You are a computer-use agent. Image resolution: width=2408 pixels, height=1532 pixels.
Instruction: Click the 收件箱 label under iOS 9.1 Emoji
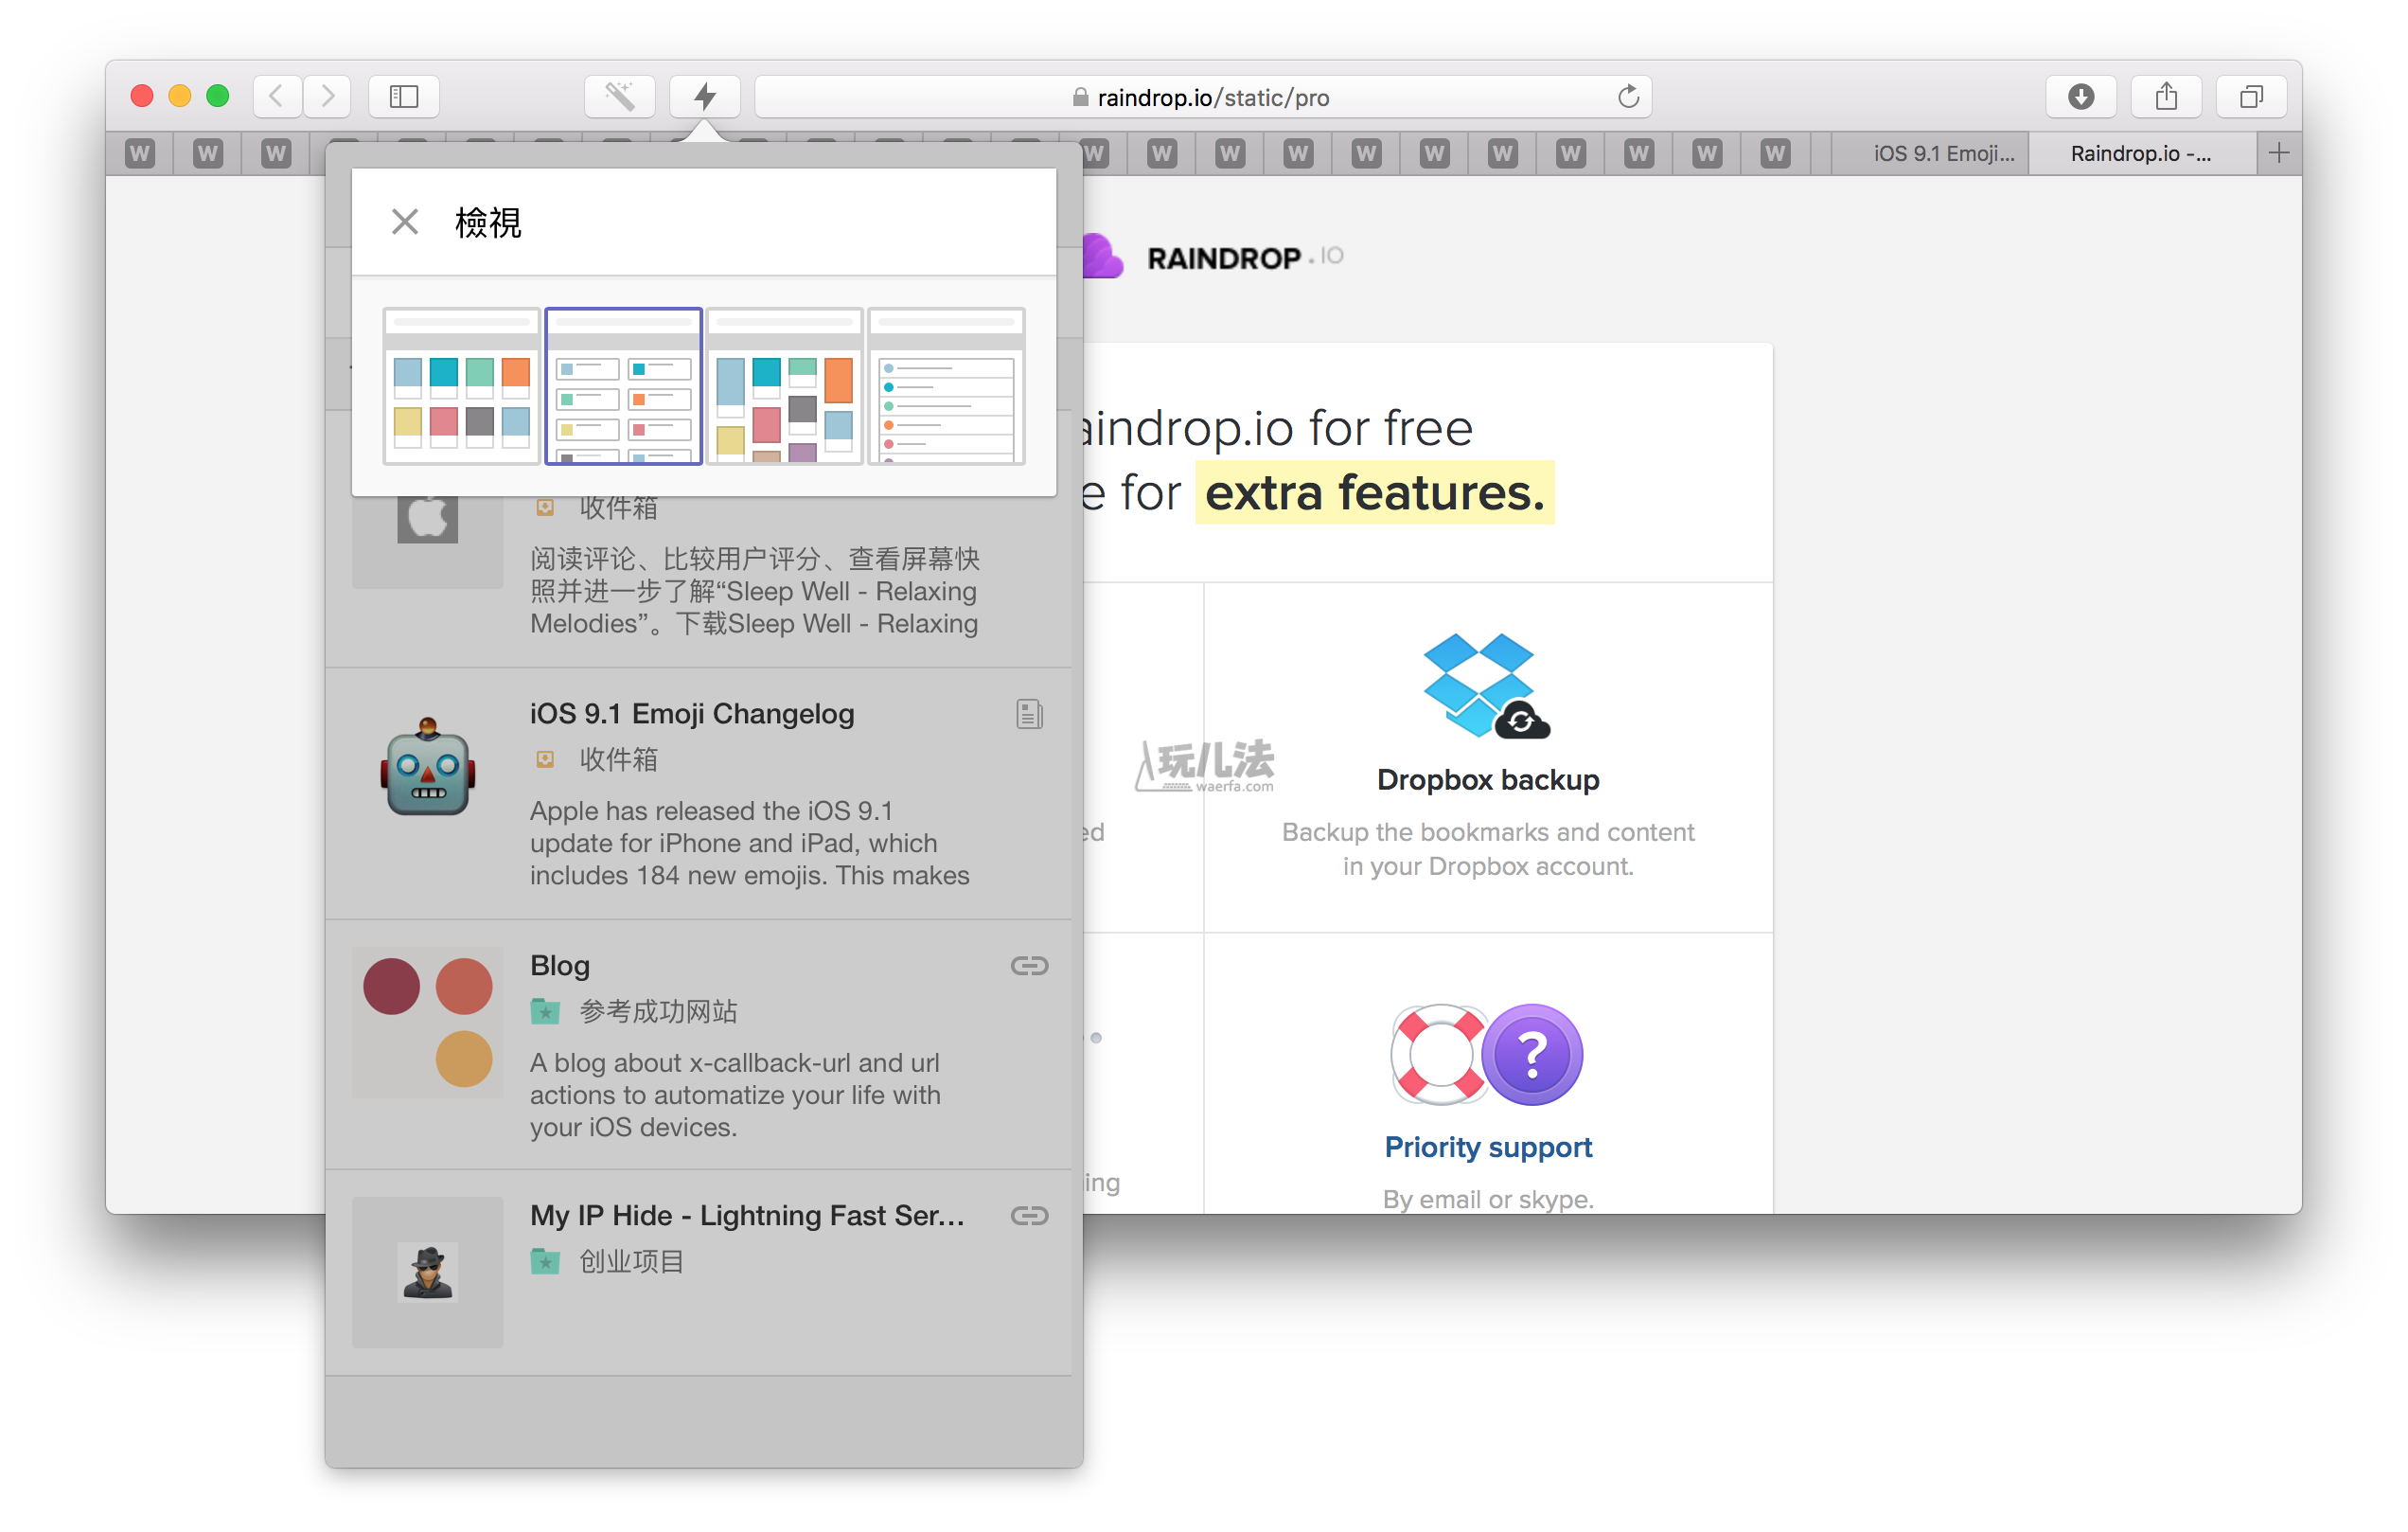point(618,759)
